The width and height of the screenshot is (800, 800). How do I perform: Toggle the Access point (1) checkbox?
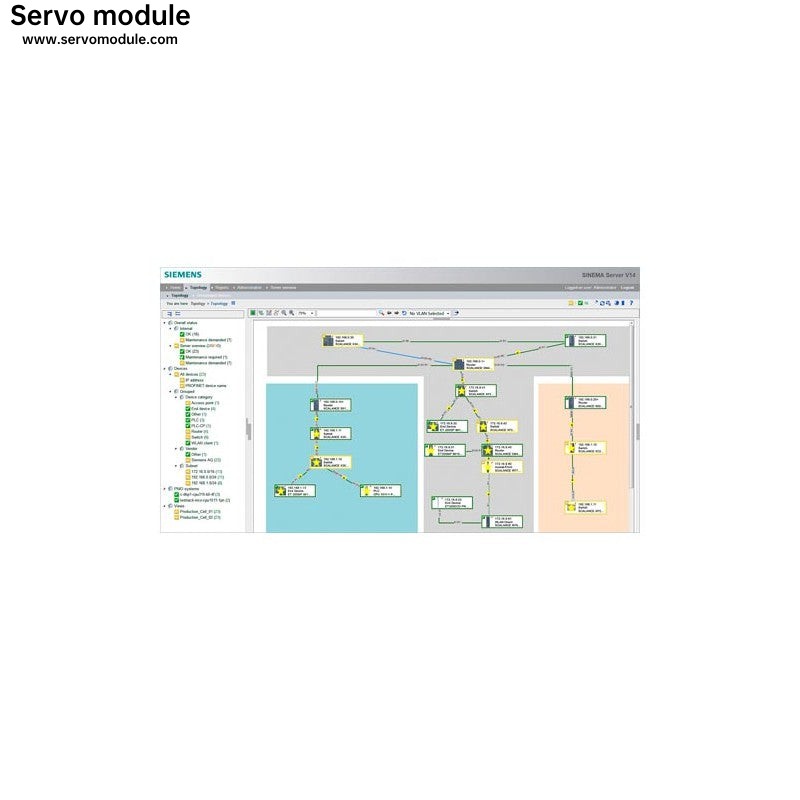pyautogui.click(x=188, y=403)
